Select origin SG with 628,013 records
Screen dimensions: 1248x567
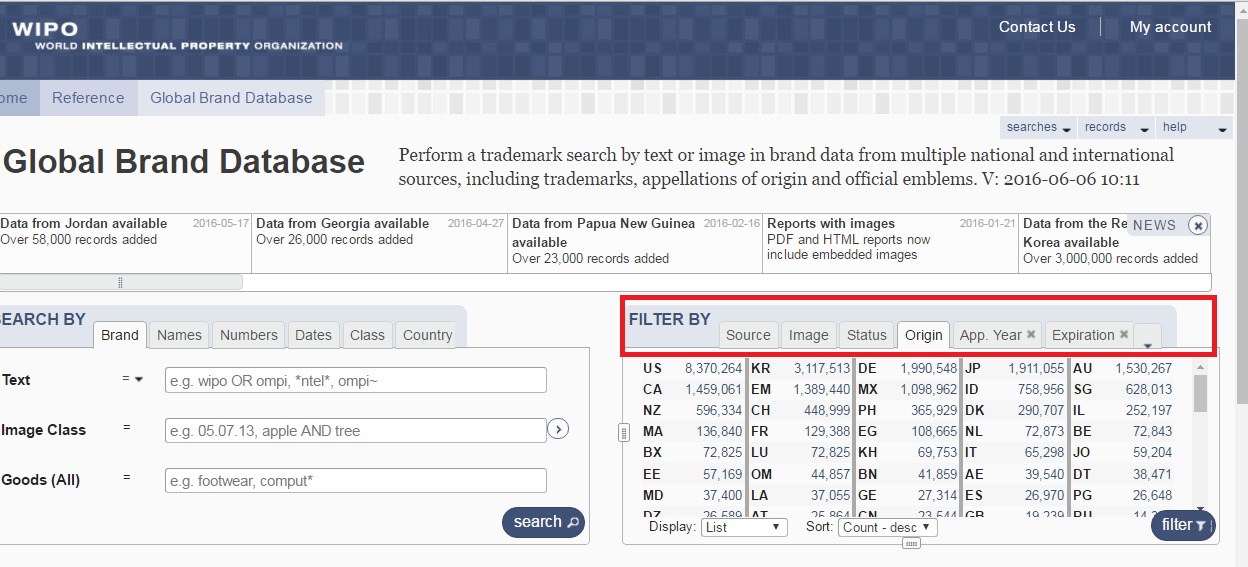[x=1122, y=389]
